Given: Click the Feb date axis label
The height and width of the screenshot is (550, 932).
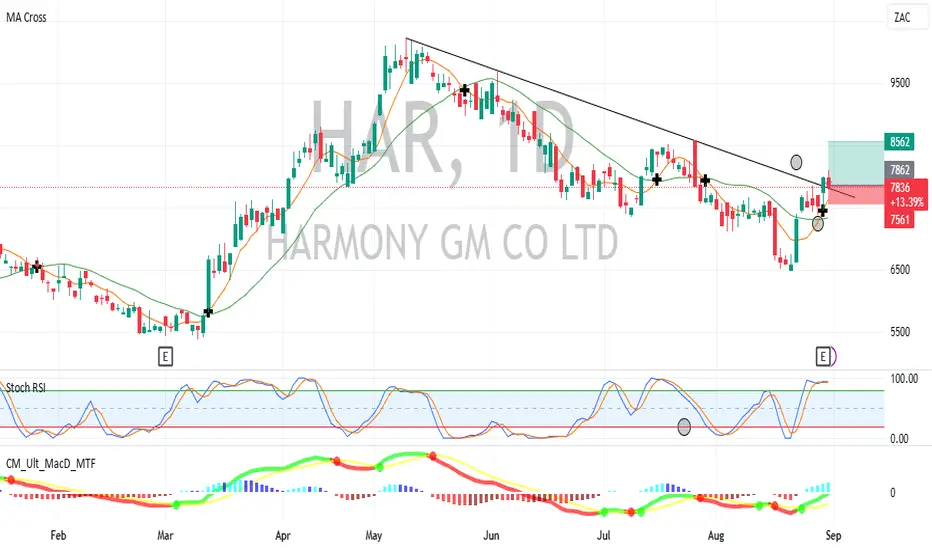Looking at the screenshot, I should [x=58, y=535].
